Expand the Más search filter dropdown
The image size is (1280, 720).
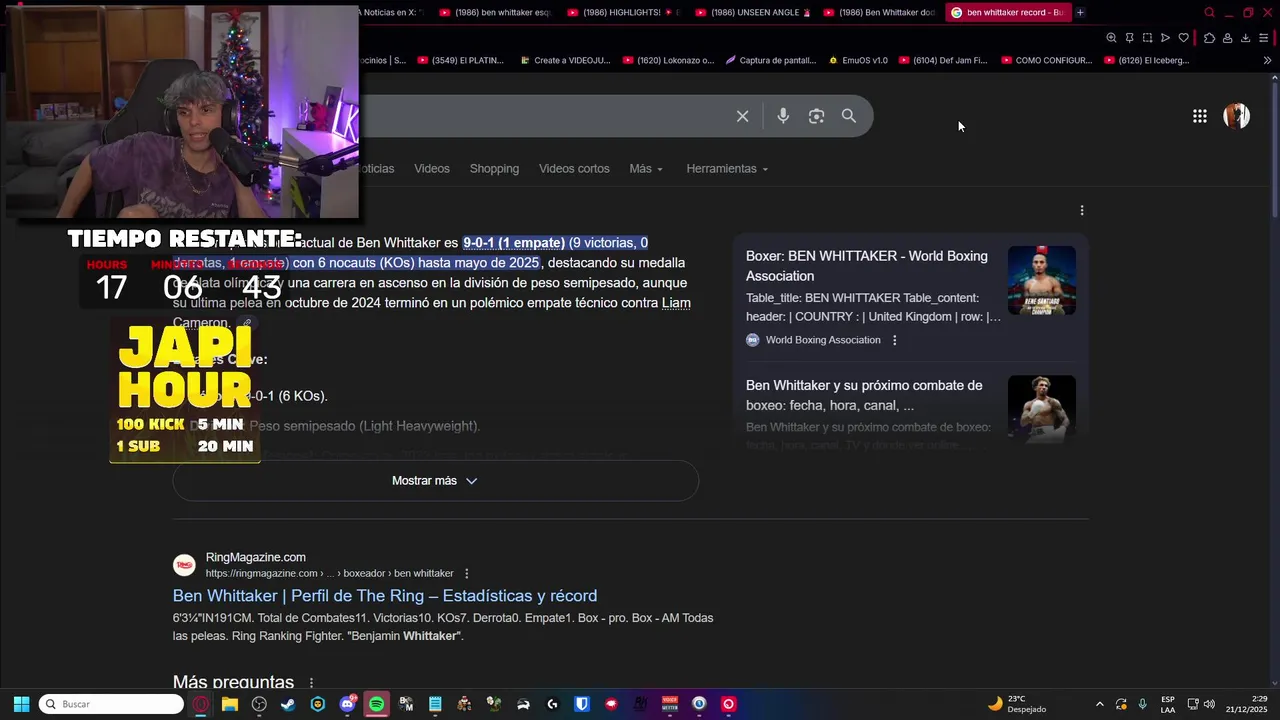(x=646, y=169)
